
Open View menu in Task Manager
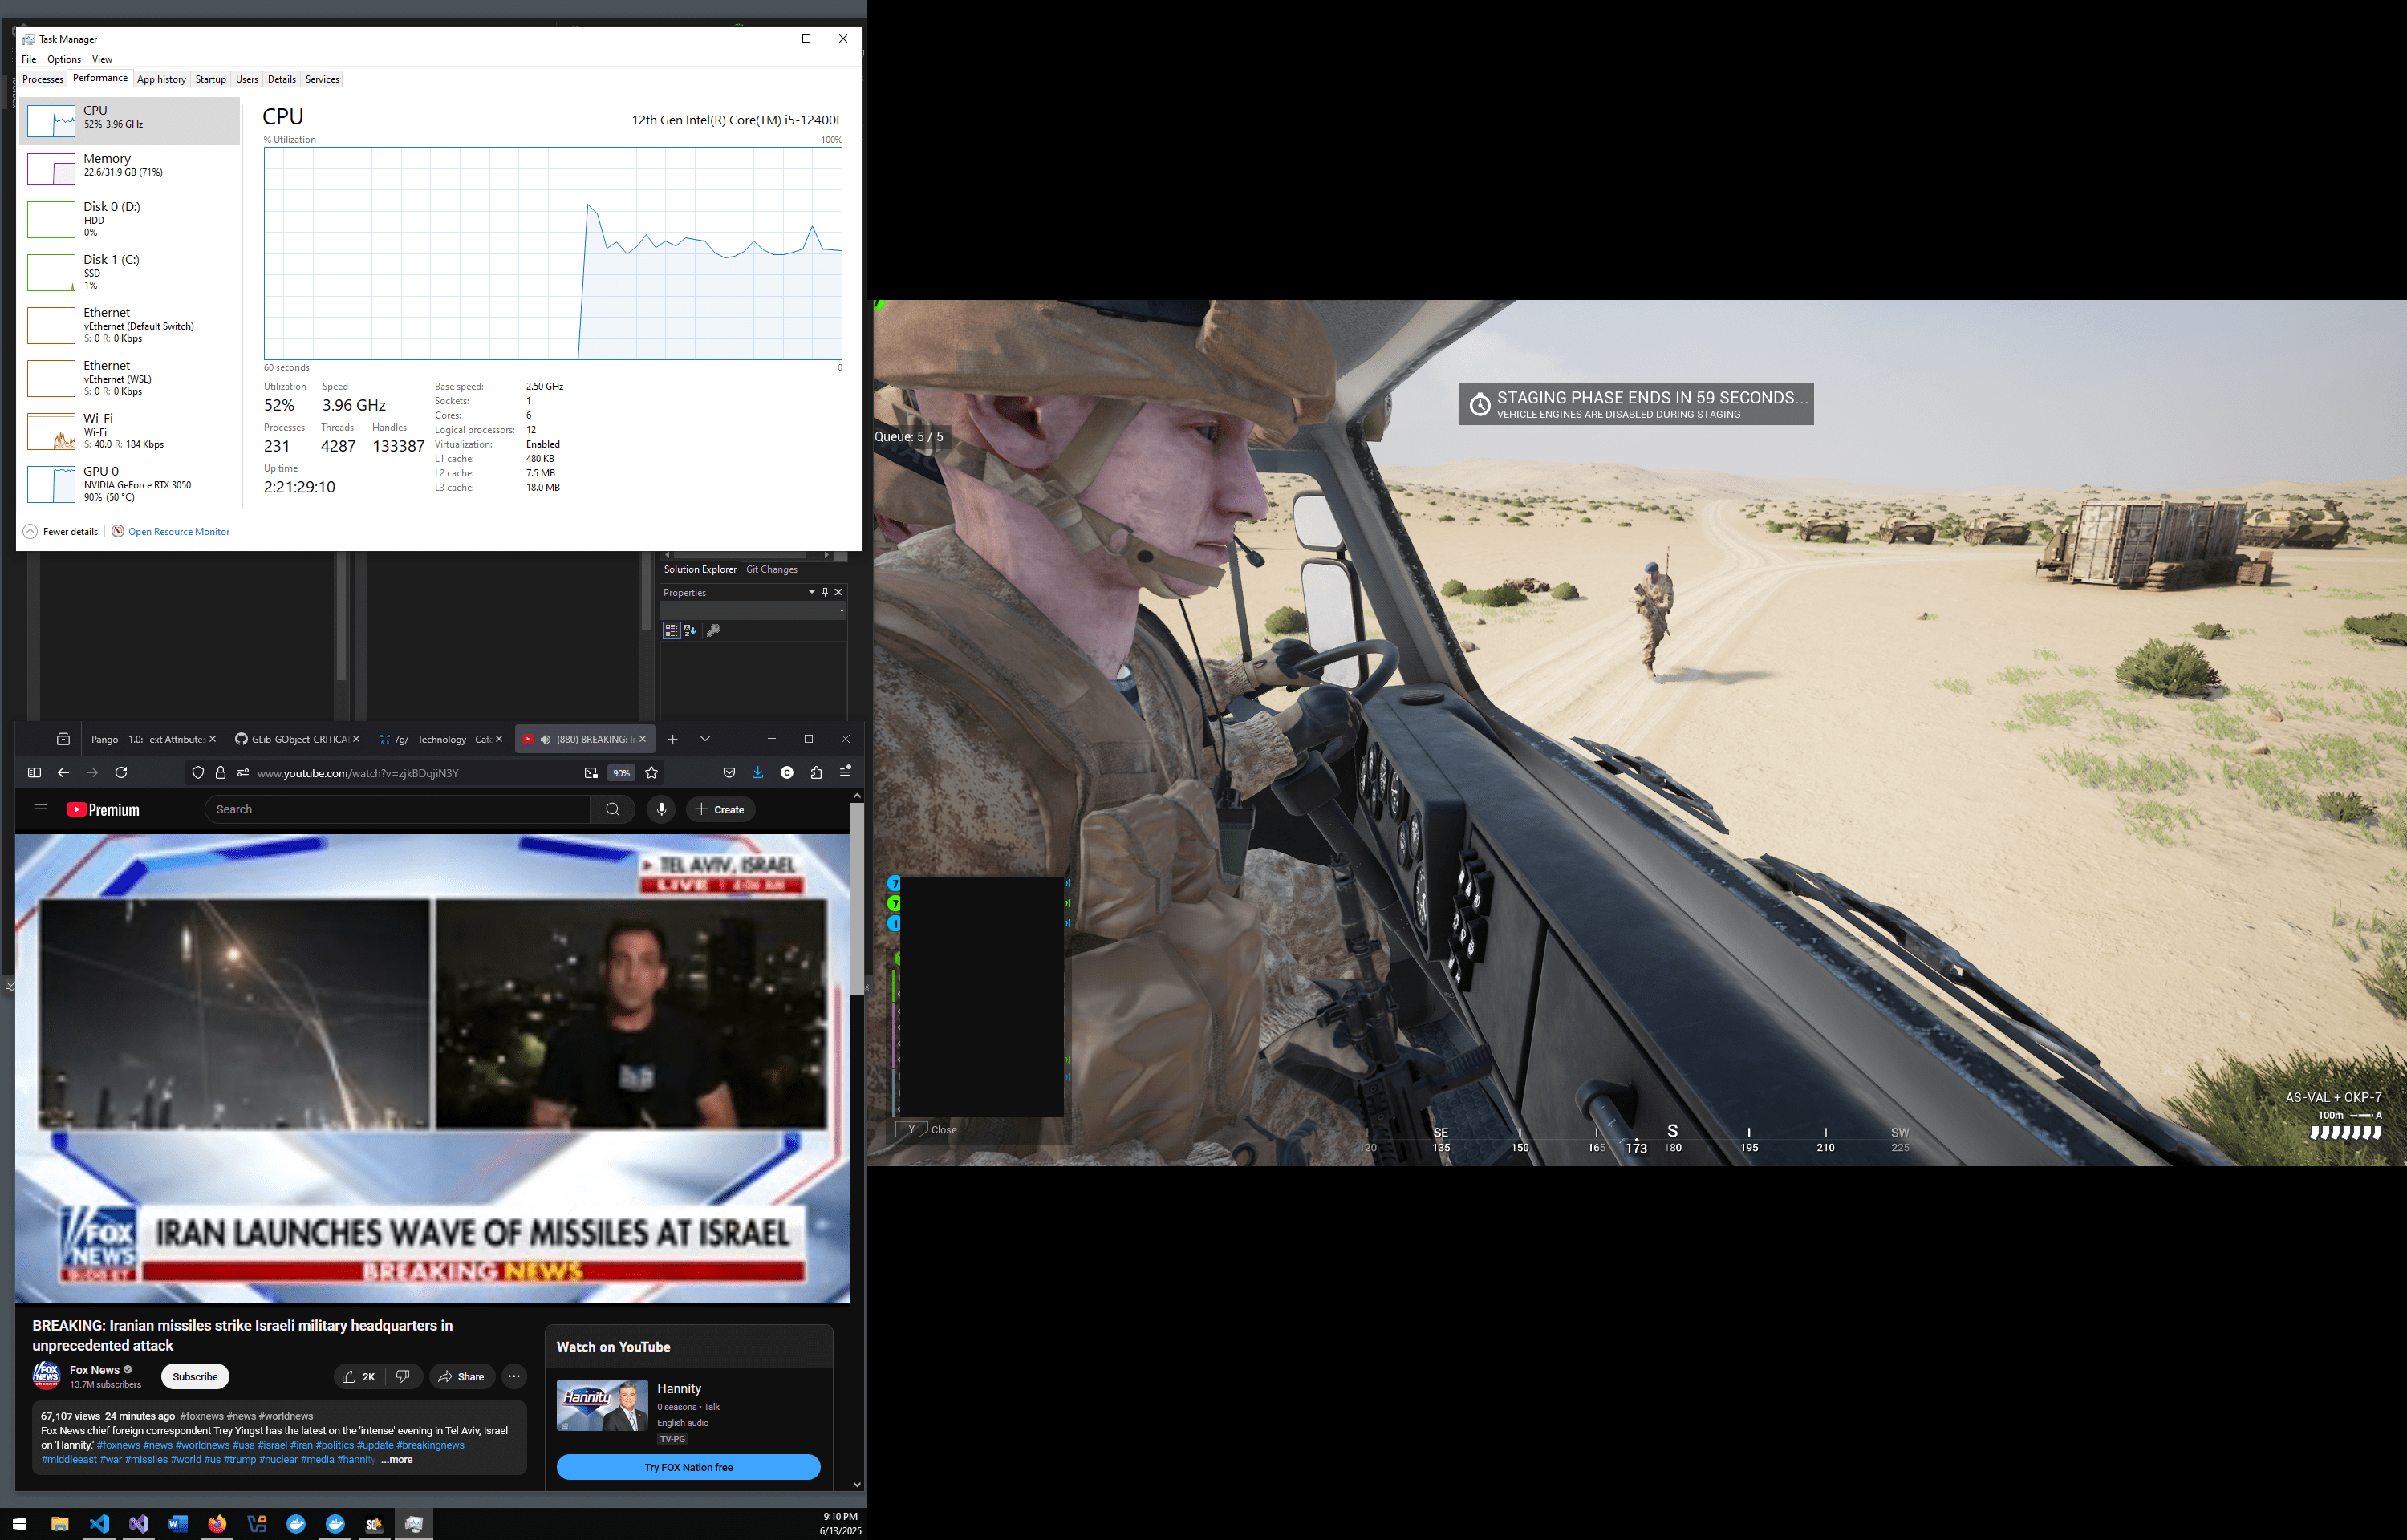click(x=102, y=59)
